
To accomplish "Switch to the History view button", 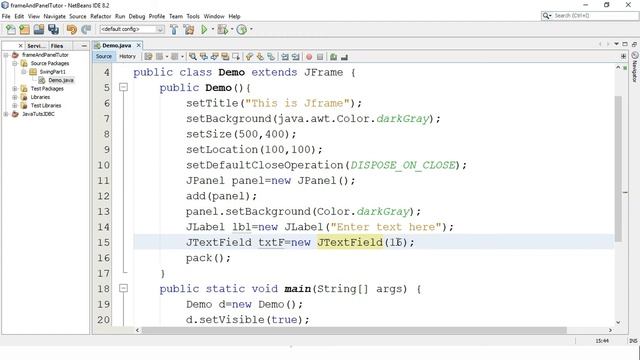I will point(127,56).
